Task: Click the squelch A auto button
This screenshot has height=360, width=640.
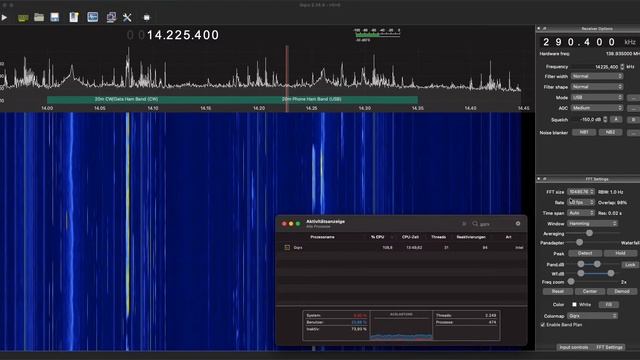Action: 616,120
